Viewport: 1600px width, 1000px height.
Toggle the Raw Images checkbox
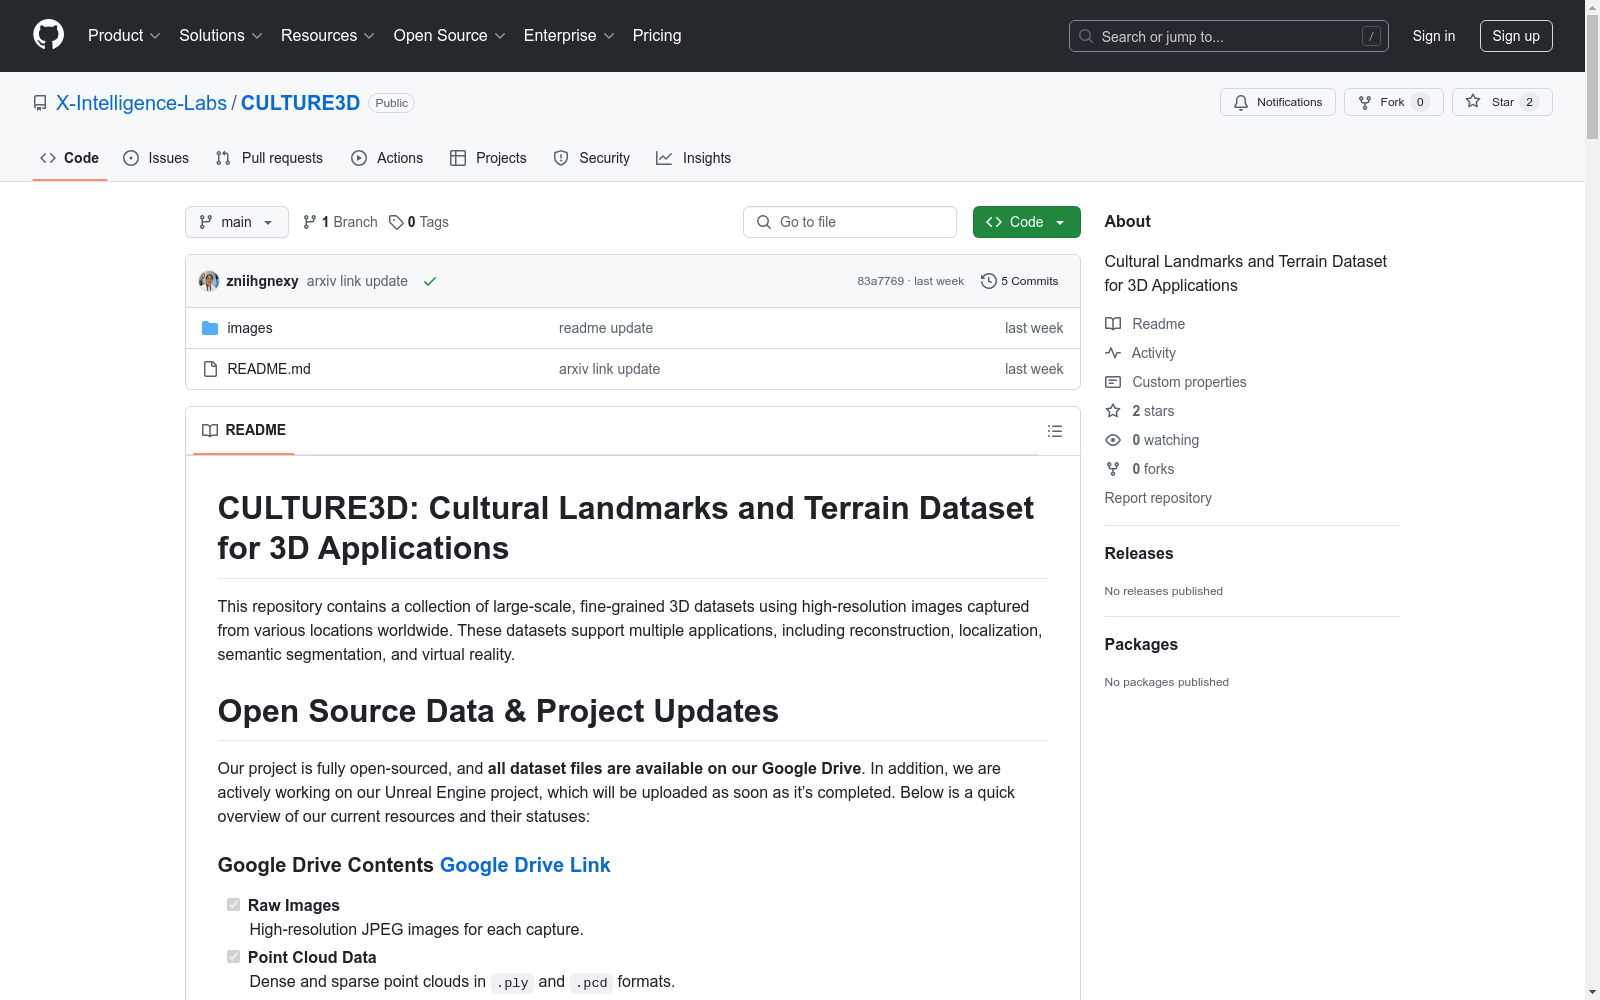(x=233, y=905)
